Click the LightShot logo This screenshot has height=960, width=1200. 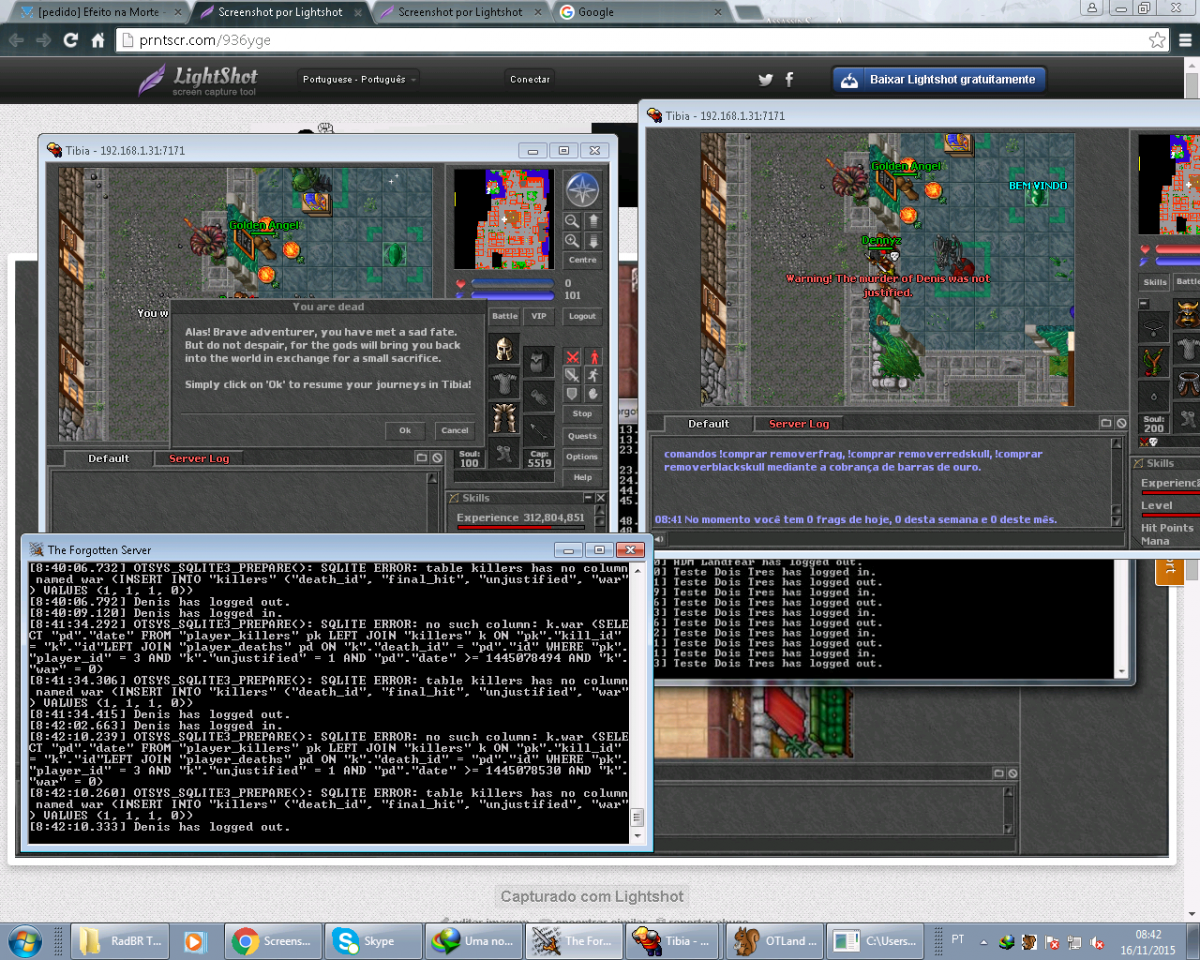pyautogui.click(x=198, y=80)
